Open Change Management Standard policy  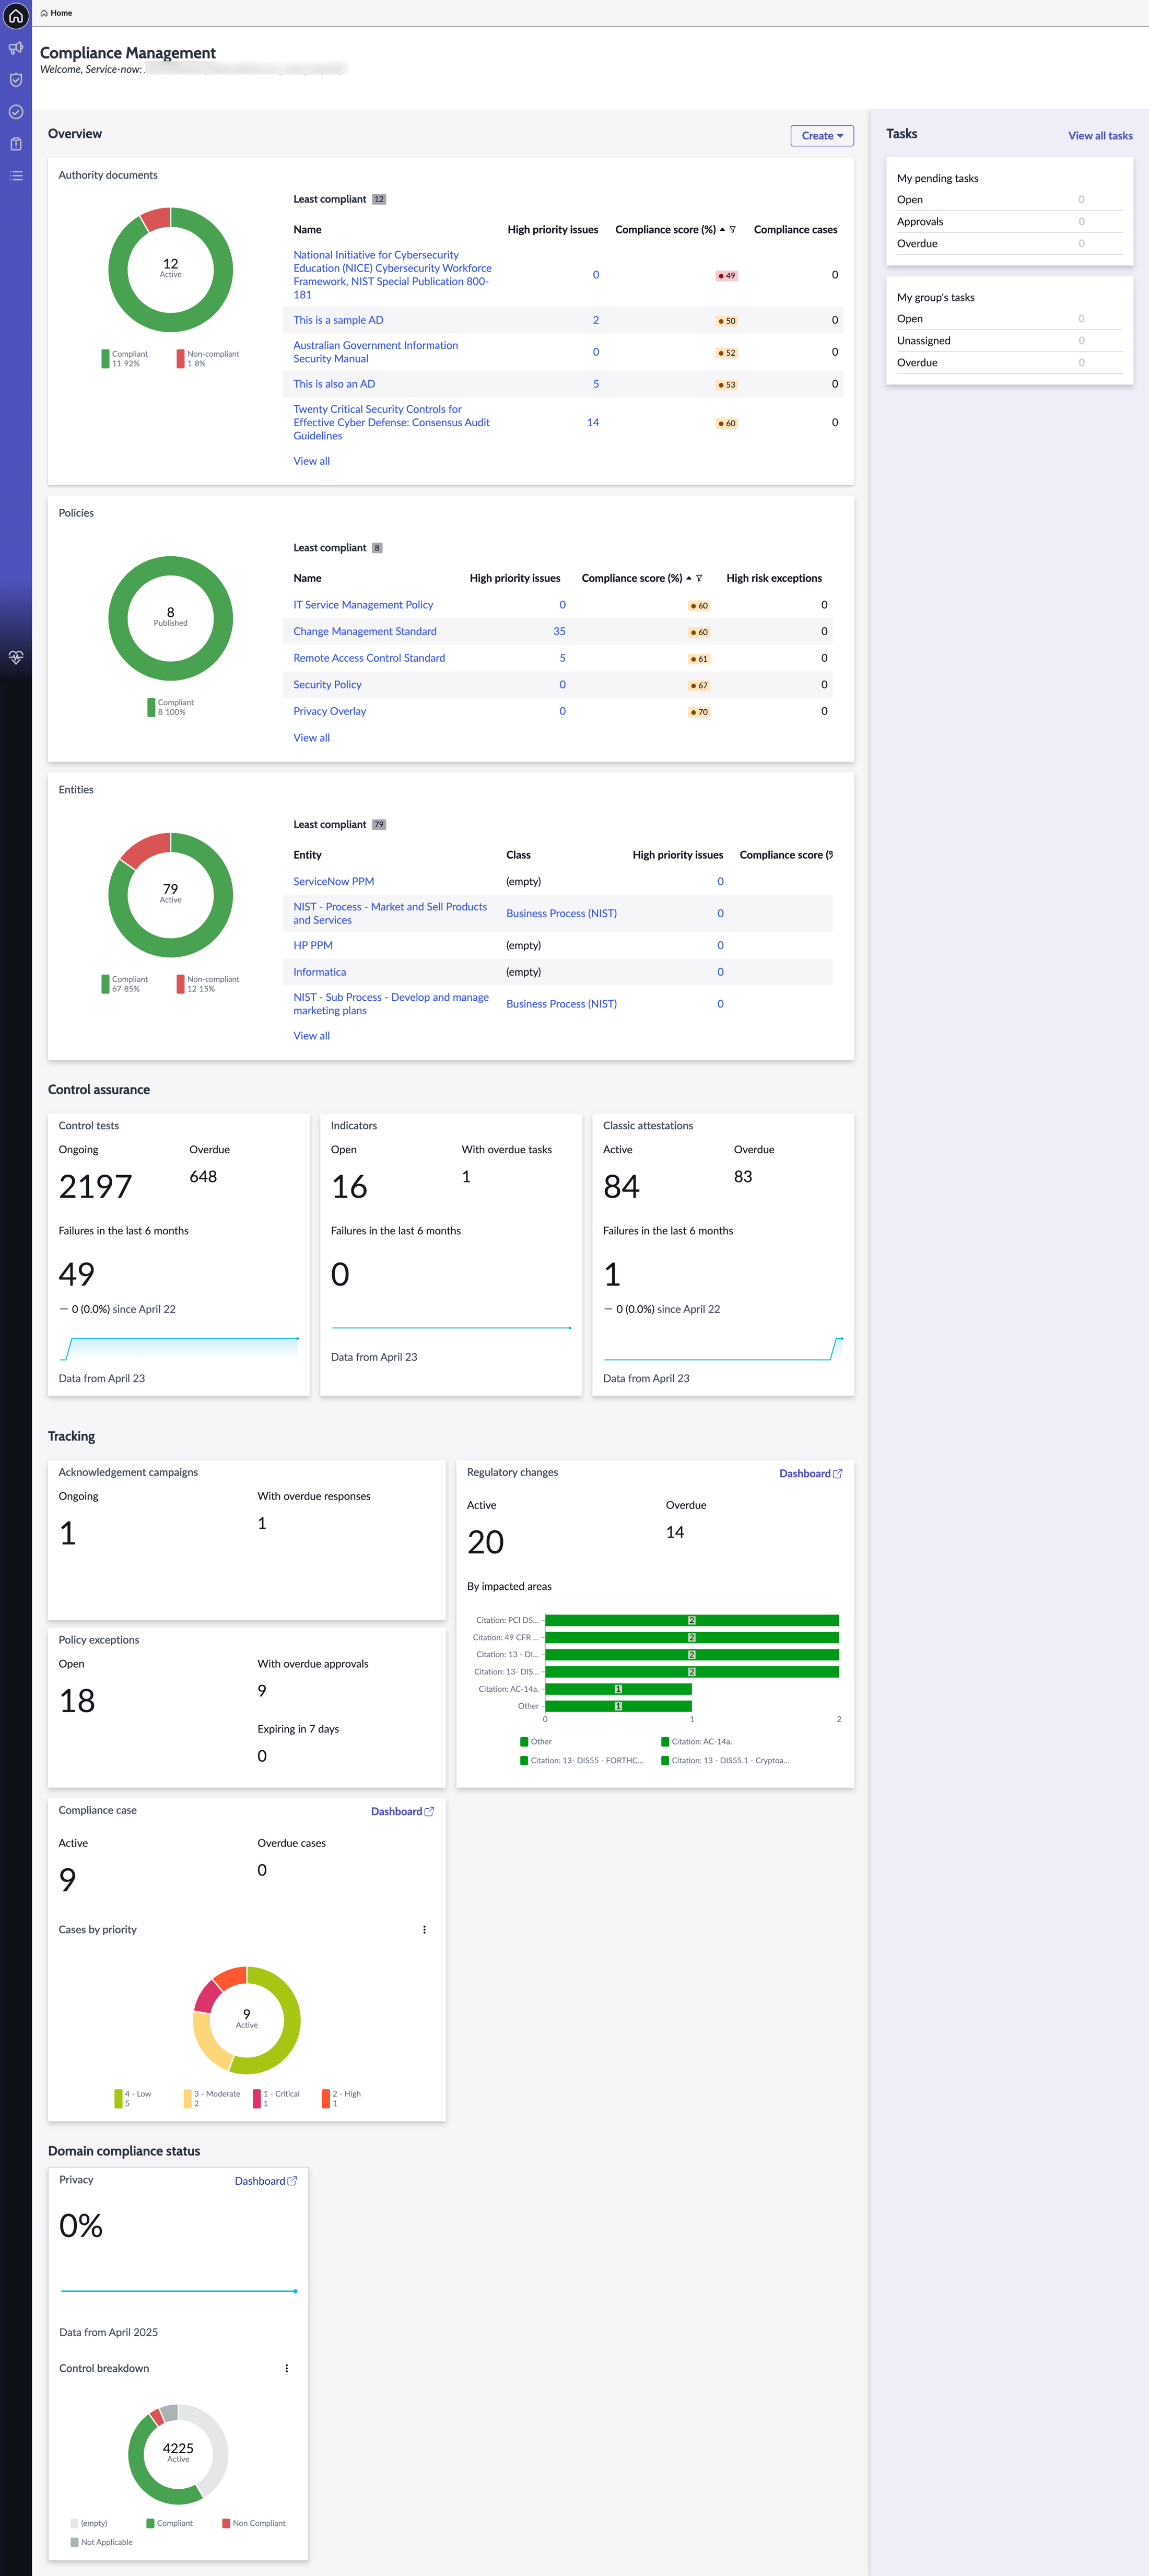365,632
